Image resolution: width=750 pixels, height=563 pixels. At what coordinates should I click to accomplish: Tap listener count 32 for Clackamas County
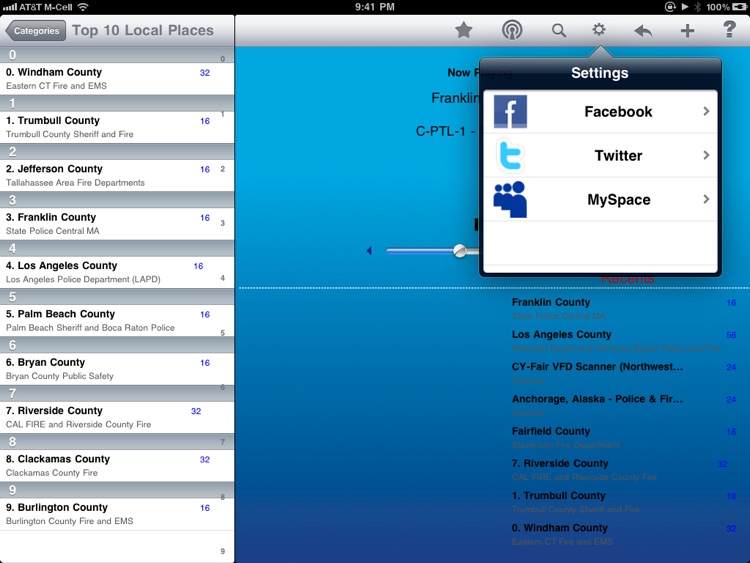click(x=205, y=459)
